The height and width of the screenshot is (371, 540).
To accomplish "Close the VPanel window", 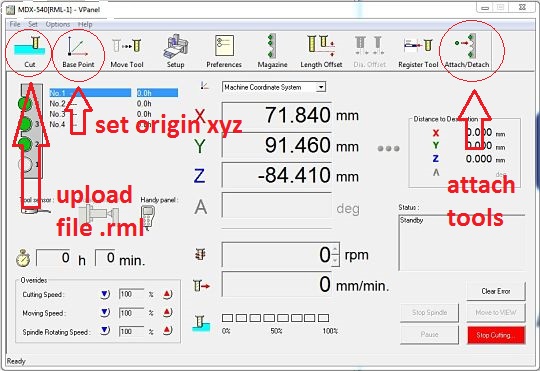I will pos(522,8).
